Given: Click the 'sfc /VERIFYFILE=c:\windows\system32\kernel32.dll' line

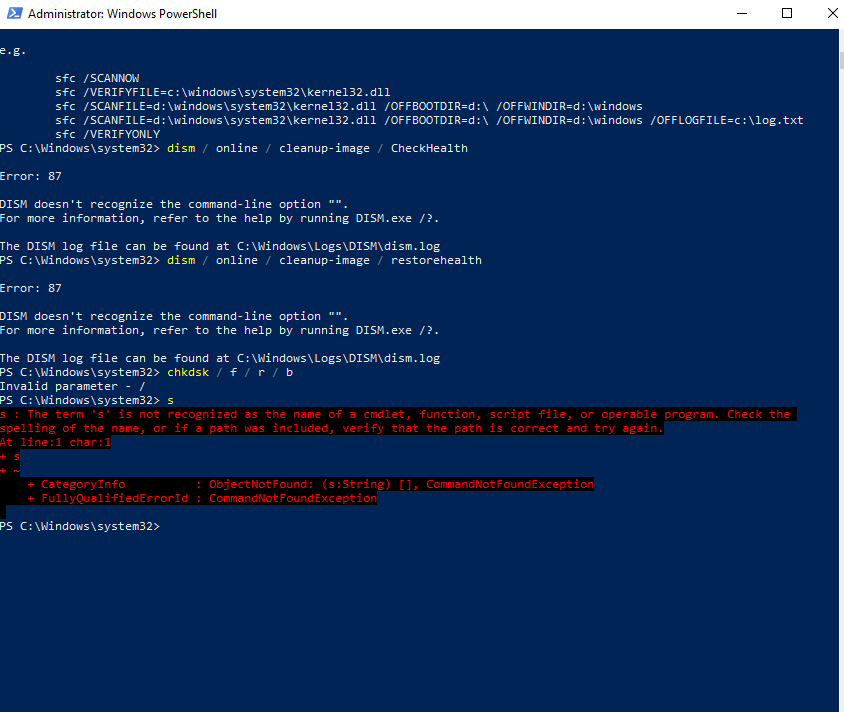Looking at the screenshot, I should tap(222, 92).
